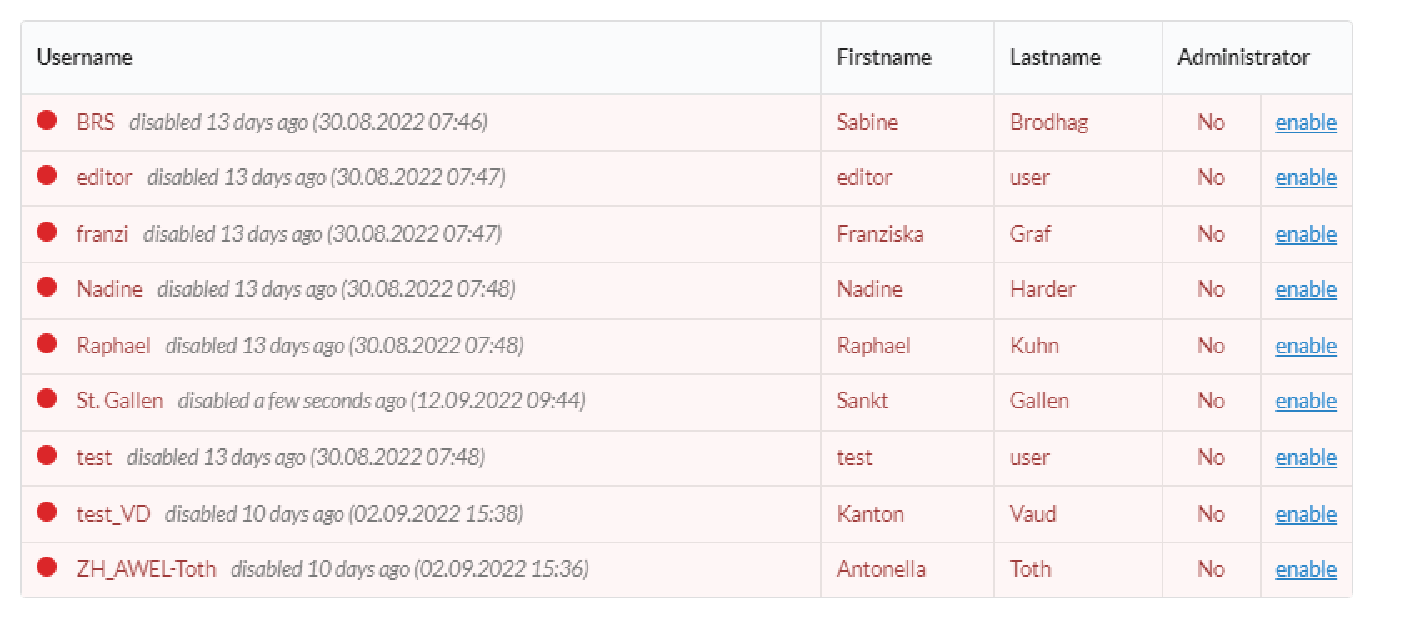Click the red dot on Raphael's row
1404x637 pixels.
coord(46,344)
